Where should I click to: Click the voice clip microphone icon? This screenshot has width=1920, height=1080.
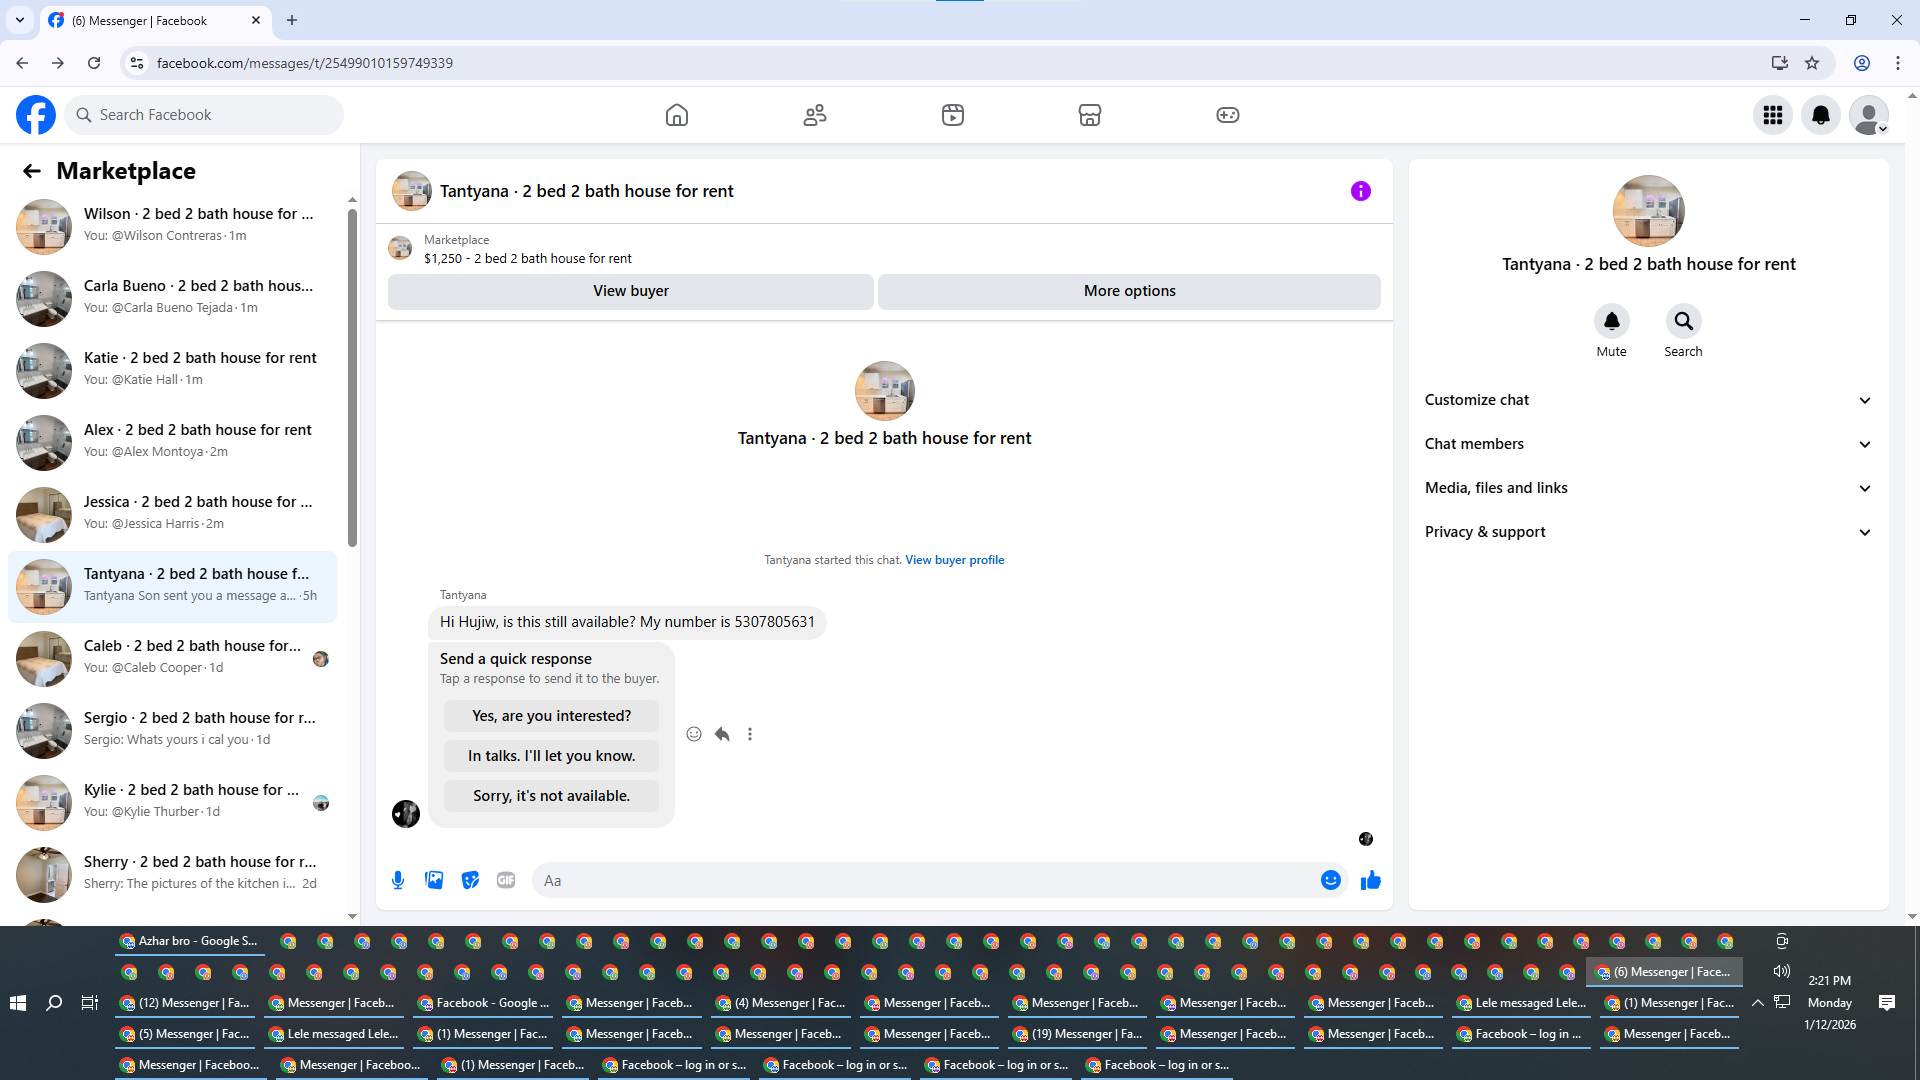(398, 880)
